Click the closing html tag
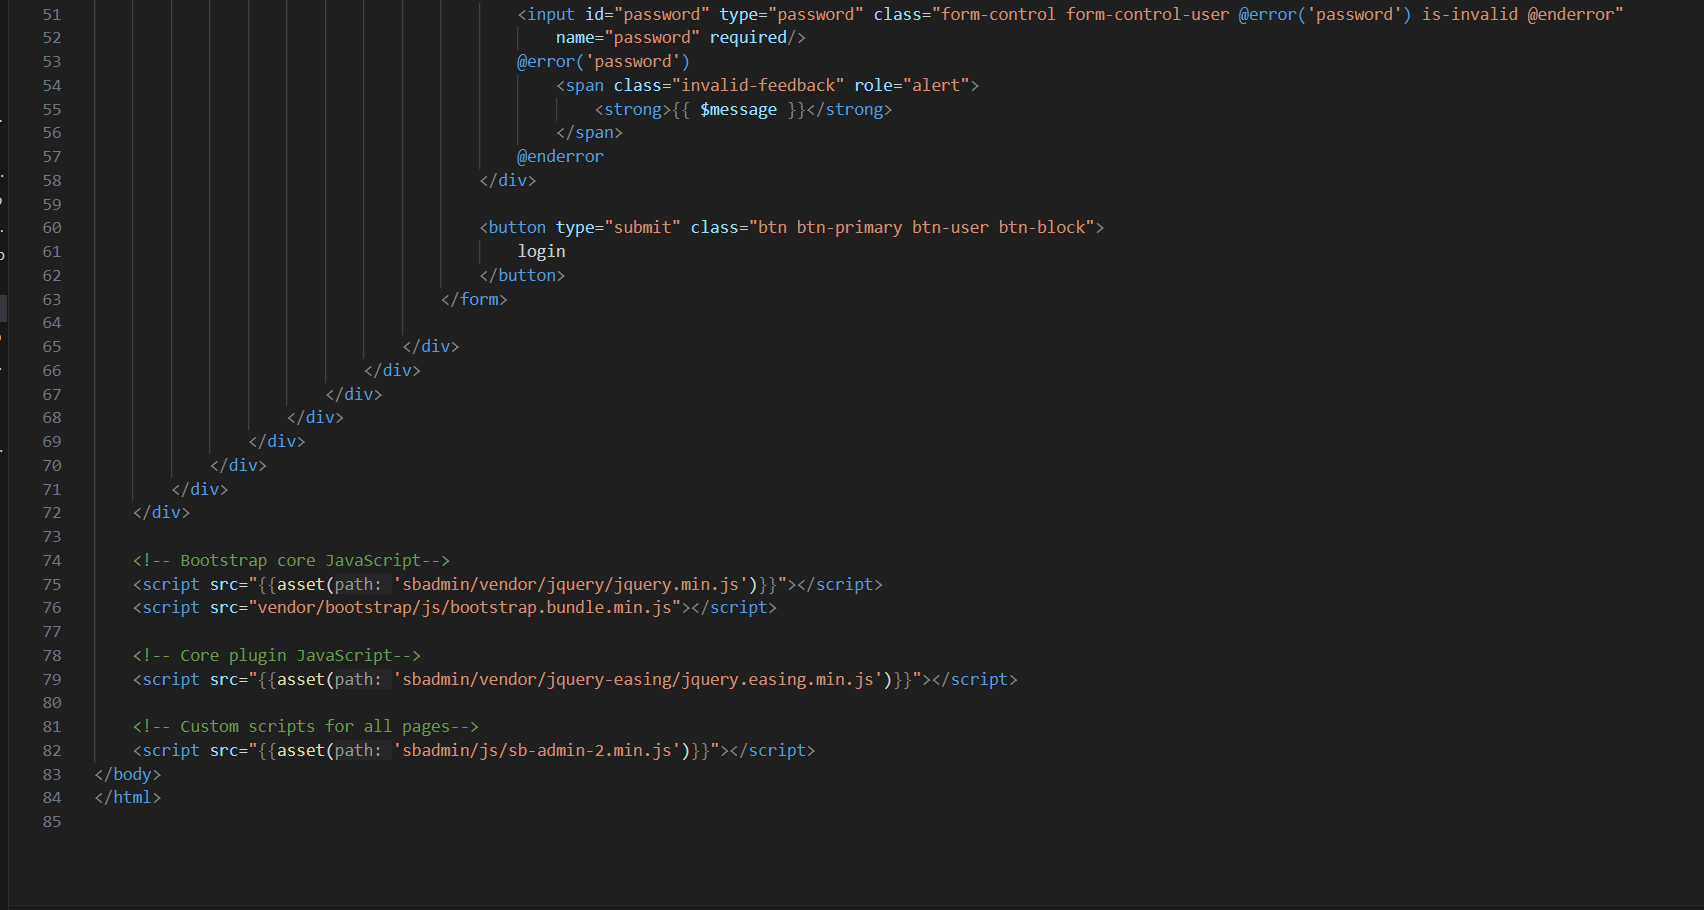Image resolution: width=1704 pixels, height=910 pixels. (128, 797)
